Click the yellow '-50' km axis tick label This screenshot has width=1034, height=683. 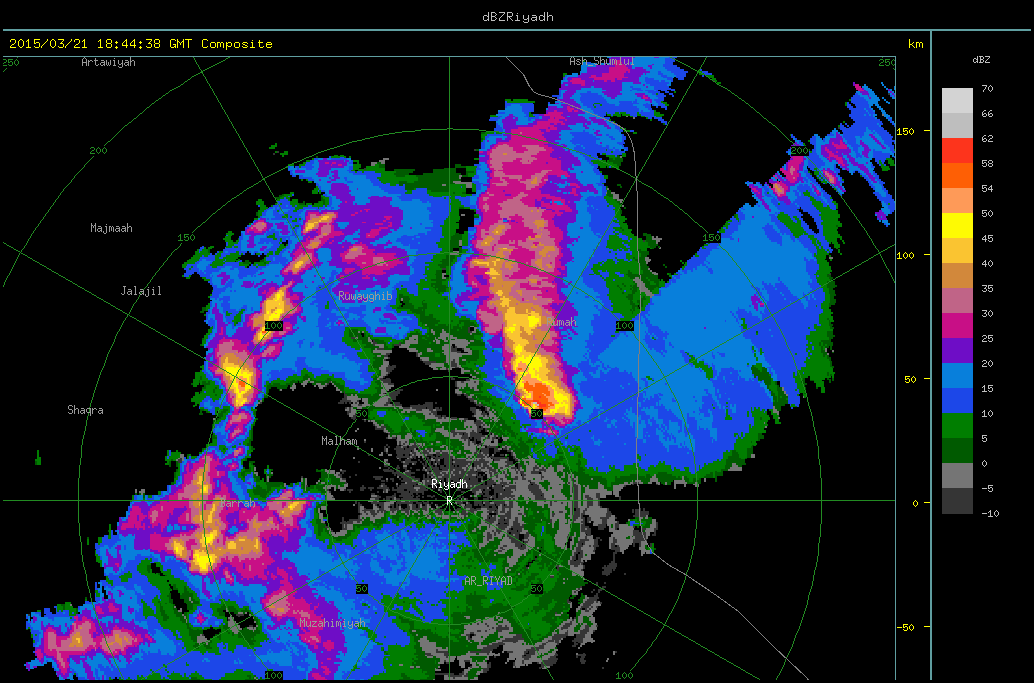tap(905, 627)
